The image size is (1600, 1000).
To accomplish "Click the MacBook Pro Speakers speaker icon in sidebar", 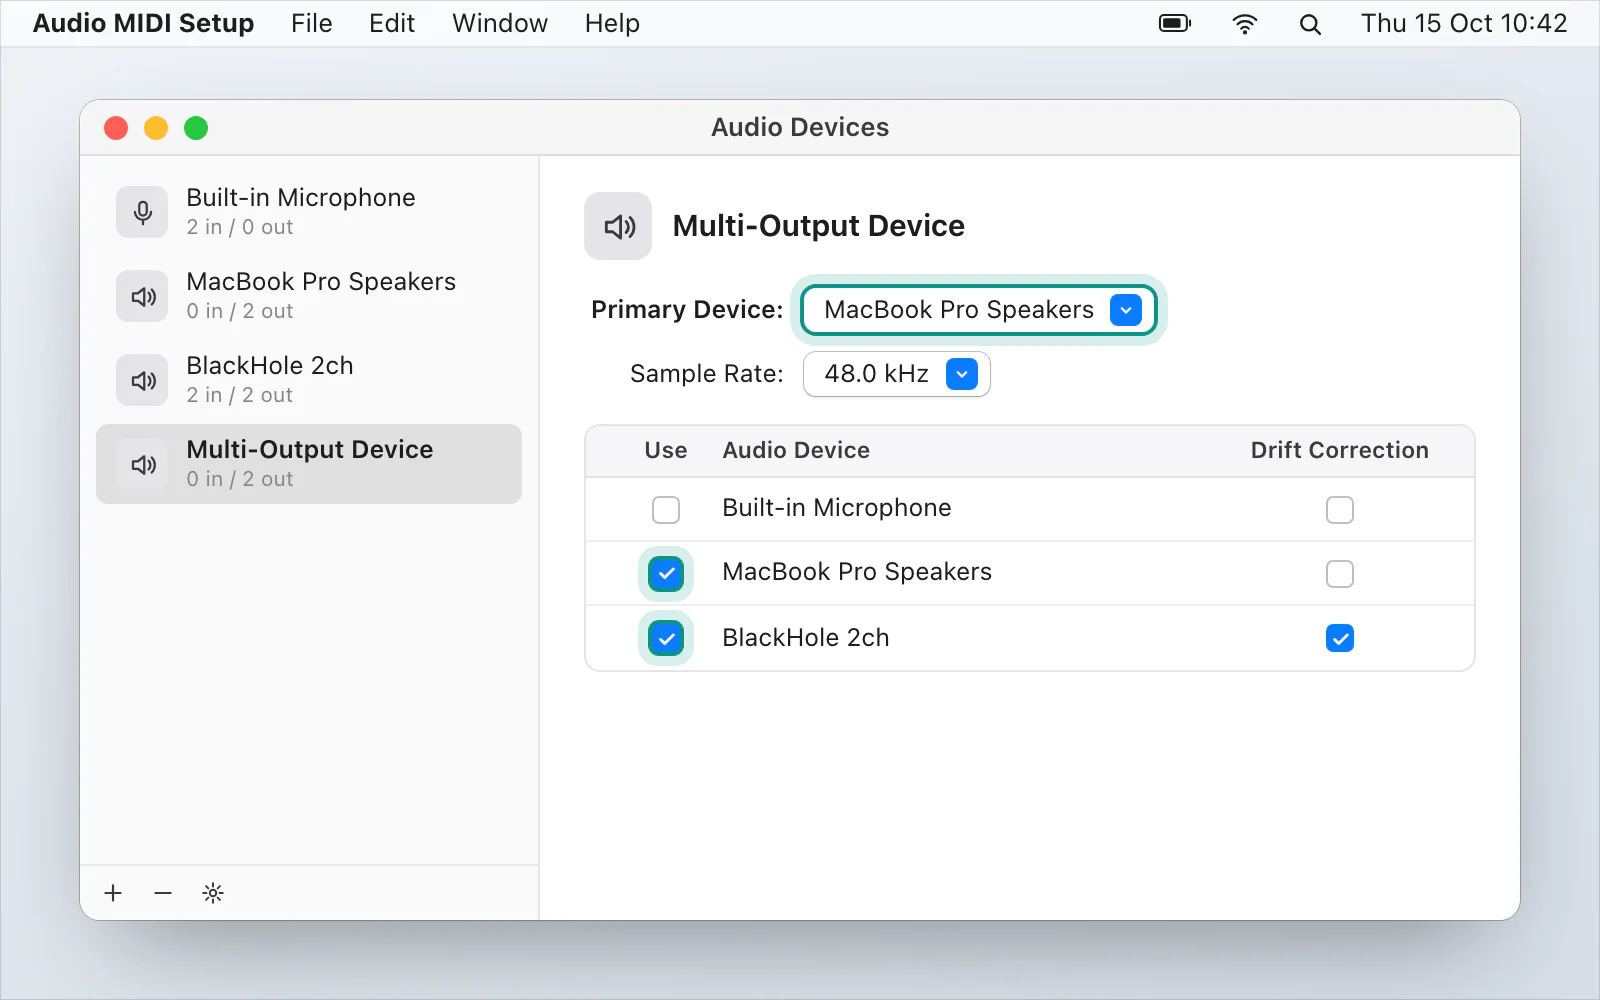I will (142, 296).
